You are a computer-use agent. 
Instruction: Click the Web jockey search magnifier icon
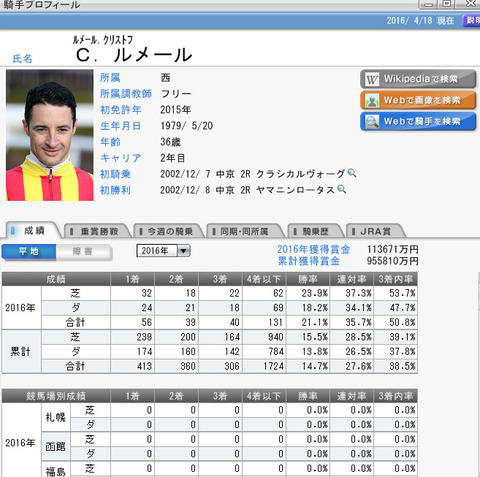click(x=372, y=122)
